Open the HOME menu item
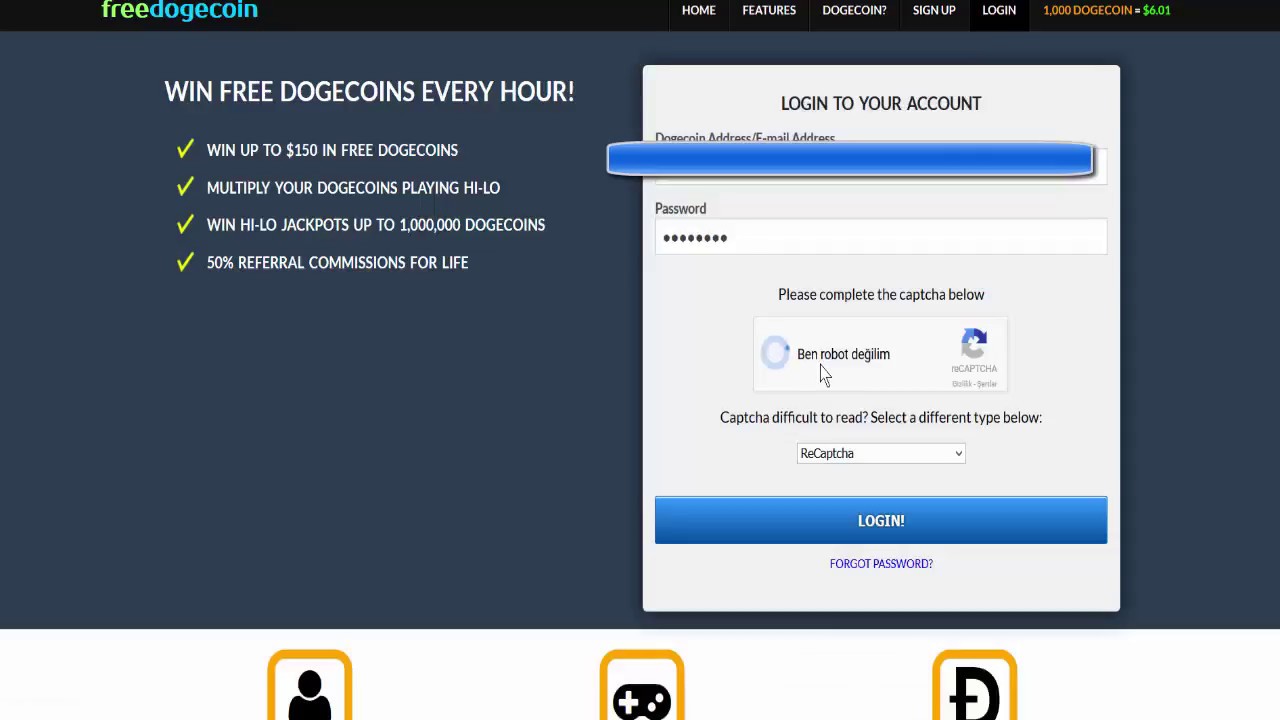This screenshot has height=720, width=1280. (699, 10)
